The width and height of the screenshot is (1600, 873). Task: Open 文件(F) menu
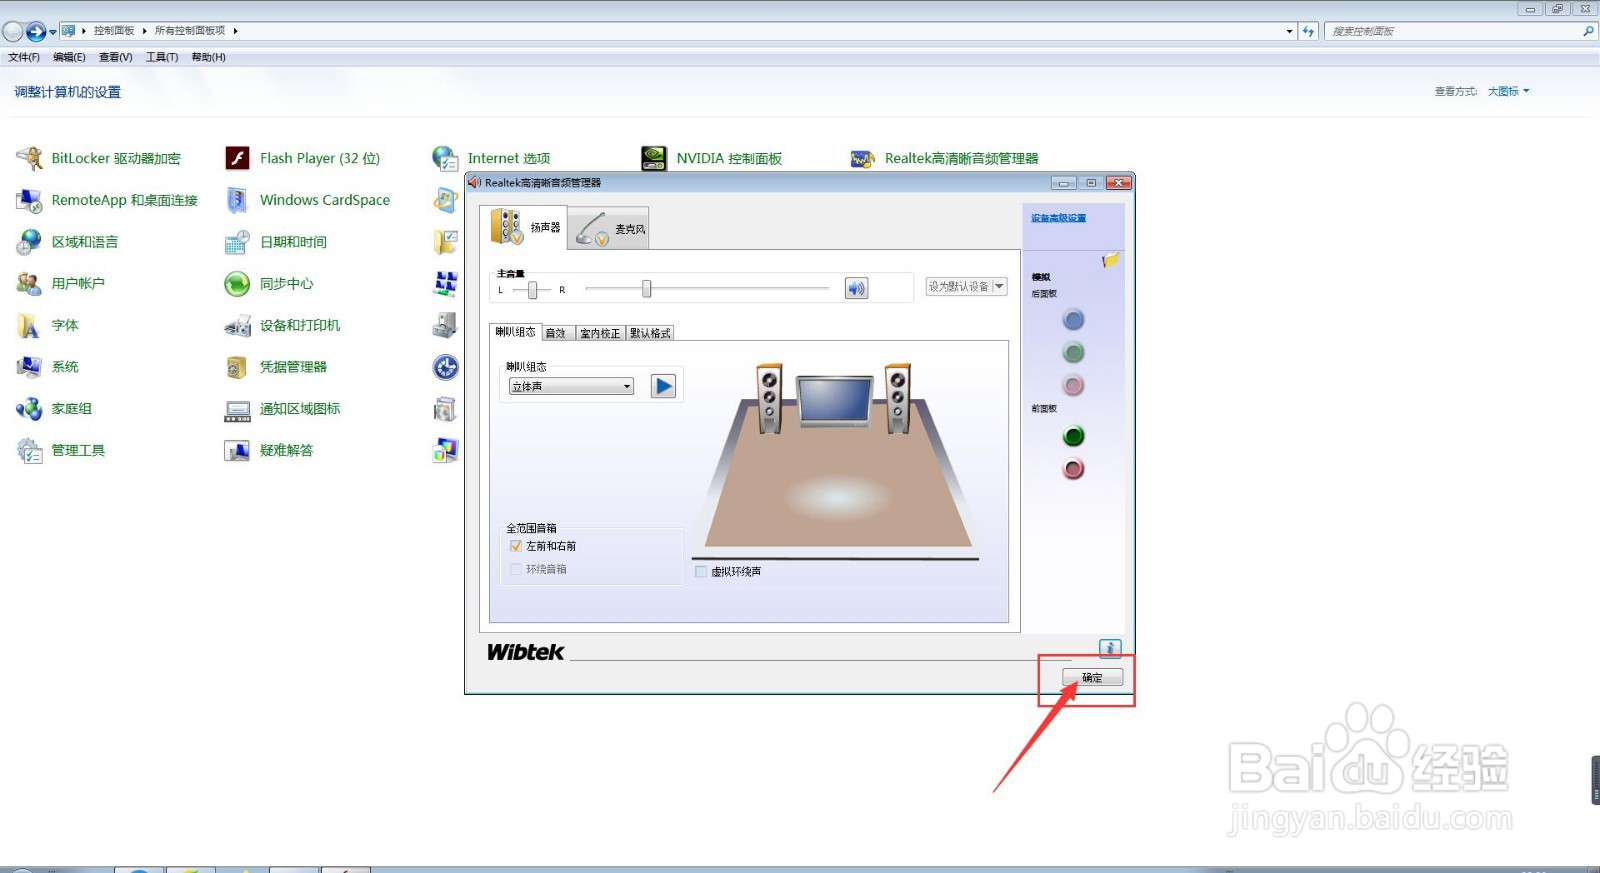click(x=24, y=57)
